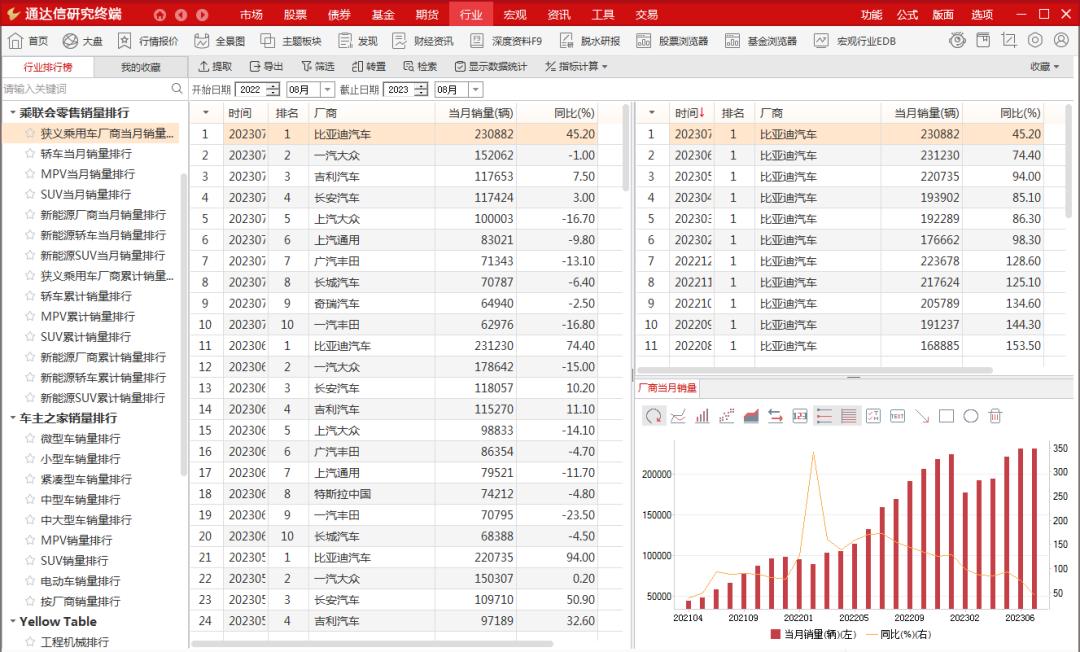Screen dimensions: 1080x652
Task: Switch to the 我的收藏 tab
Action: tap(140, 66)
